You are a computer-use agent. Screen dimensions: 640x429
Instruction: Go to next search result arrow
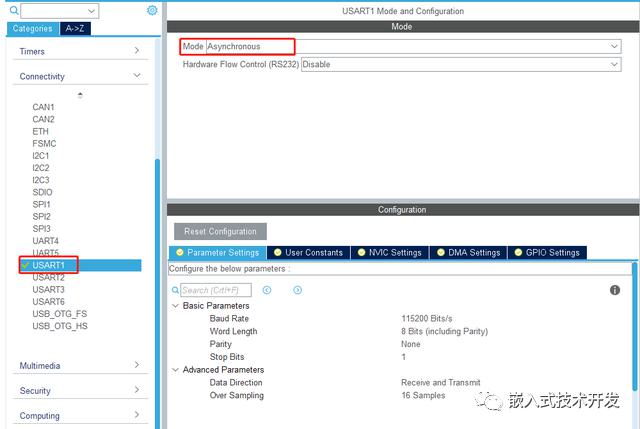coord(297,290)
